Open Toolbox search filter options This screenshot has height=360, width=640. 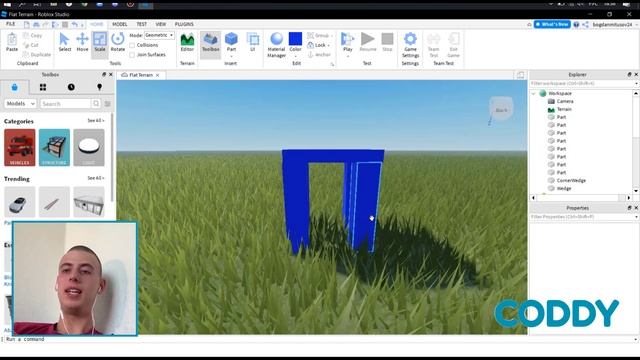[107, 104]
